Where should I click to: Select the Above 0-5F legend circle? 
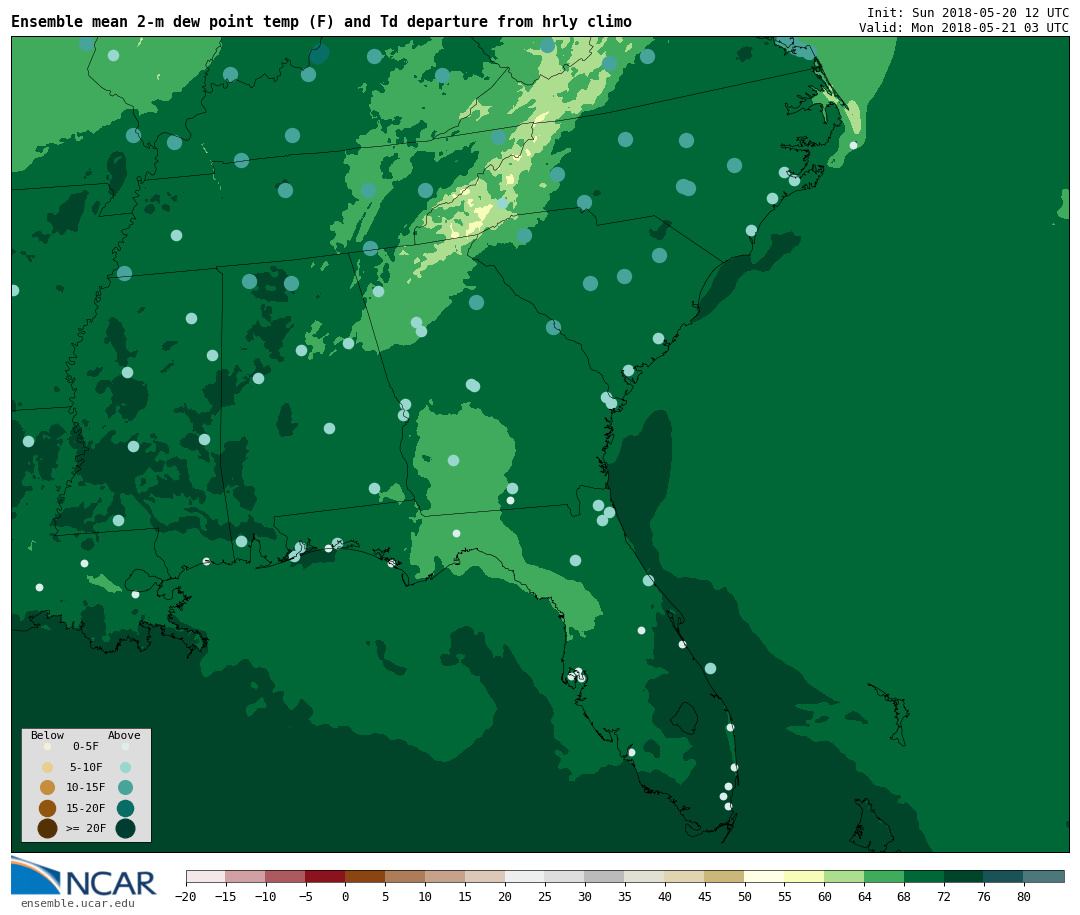click(x=125, y=746)
